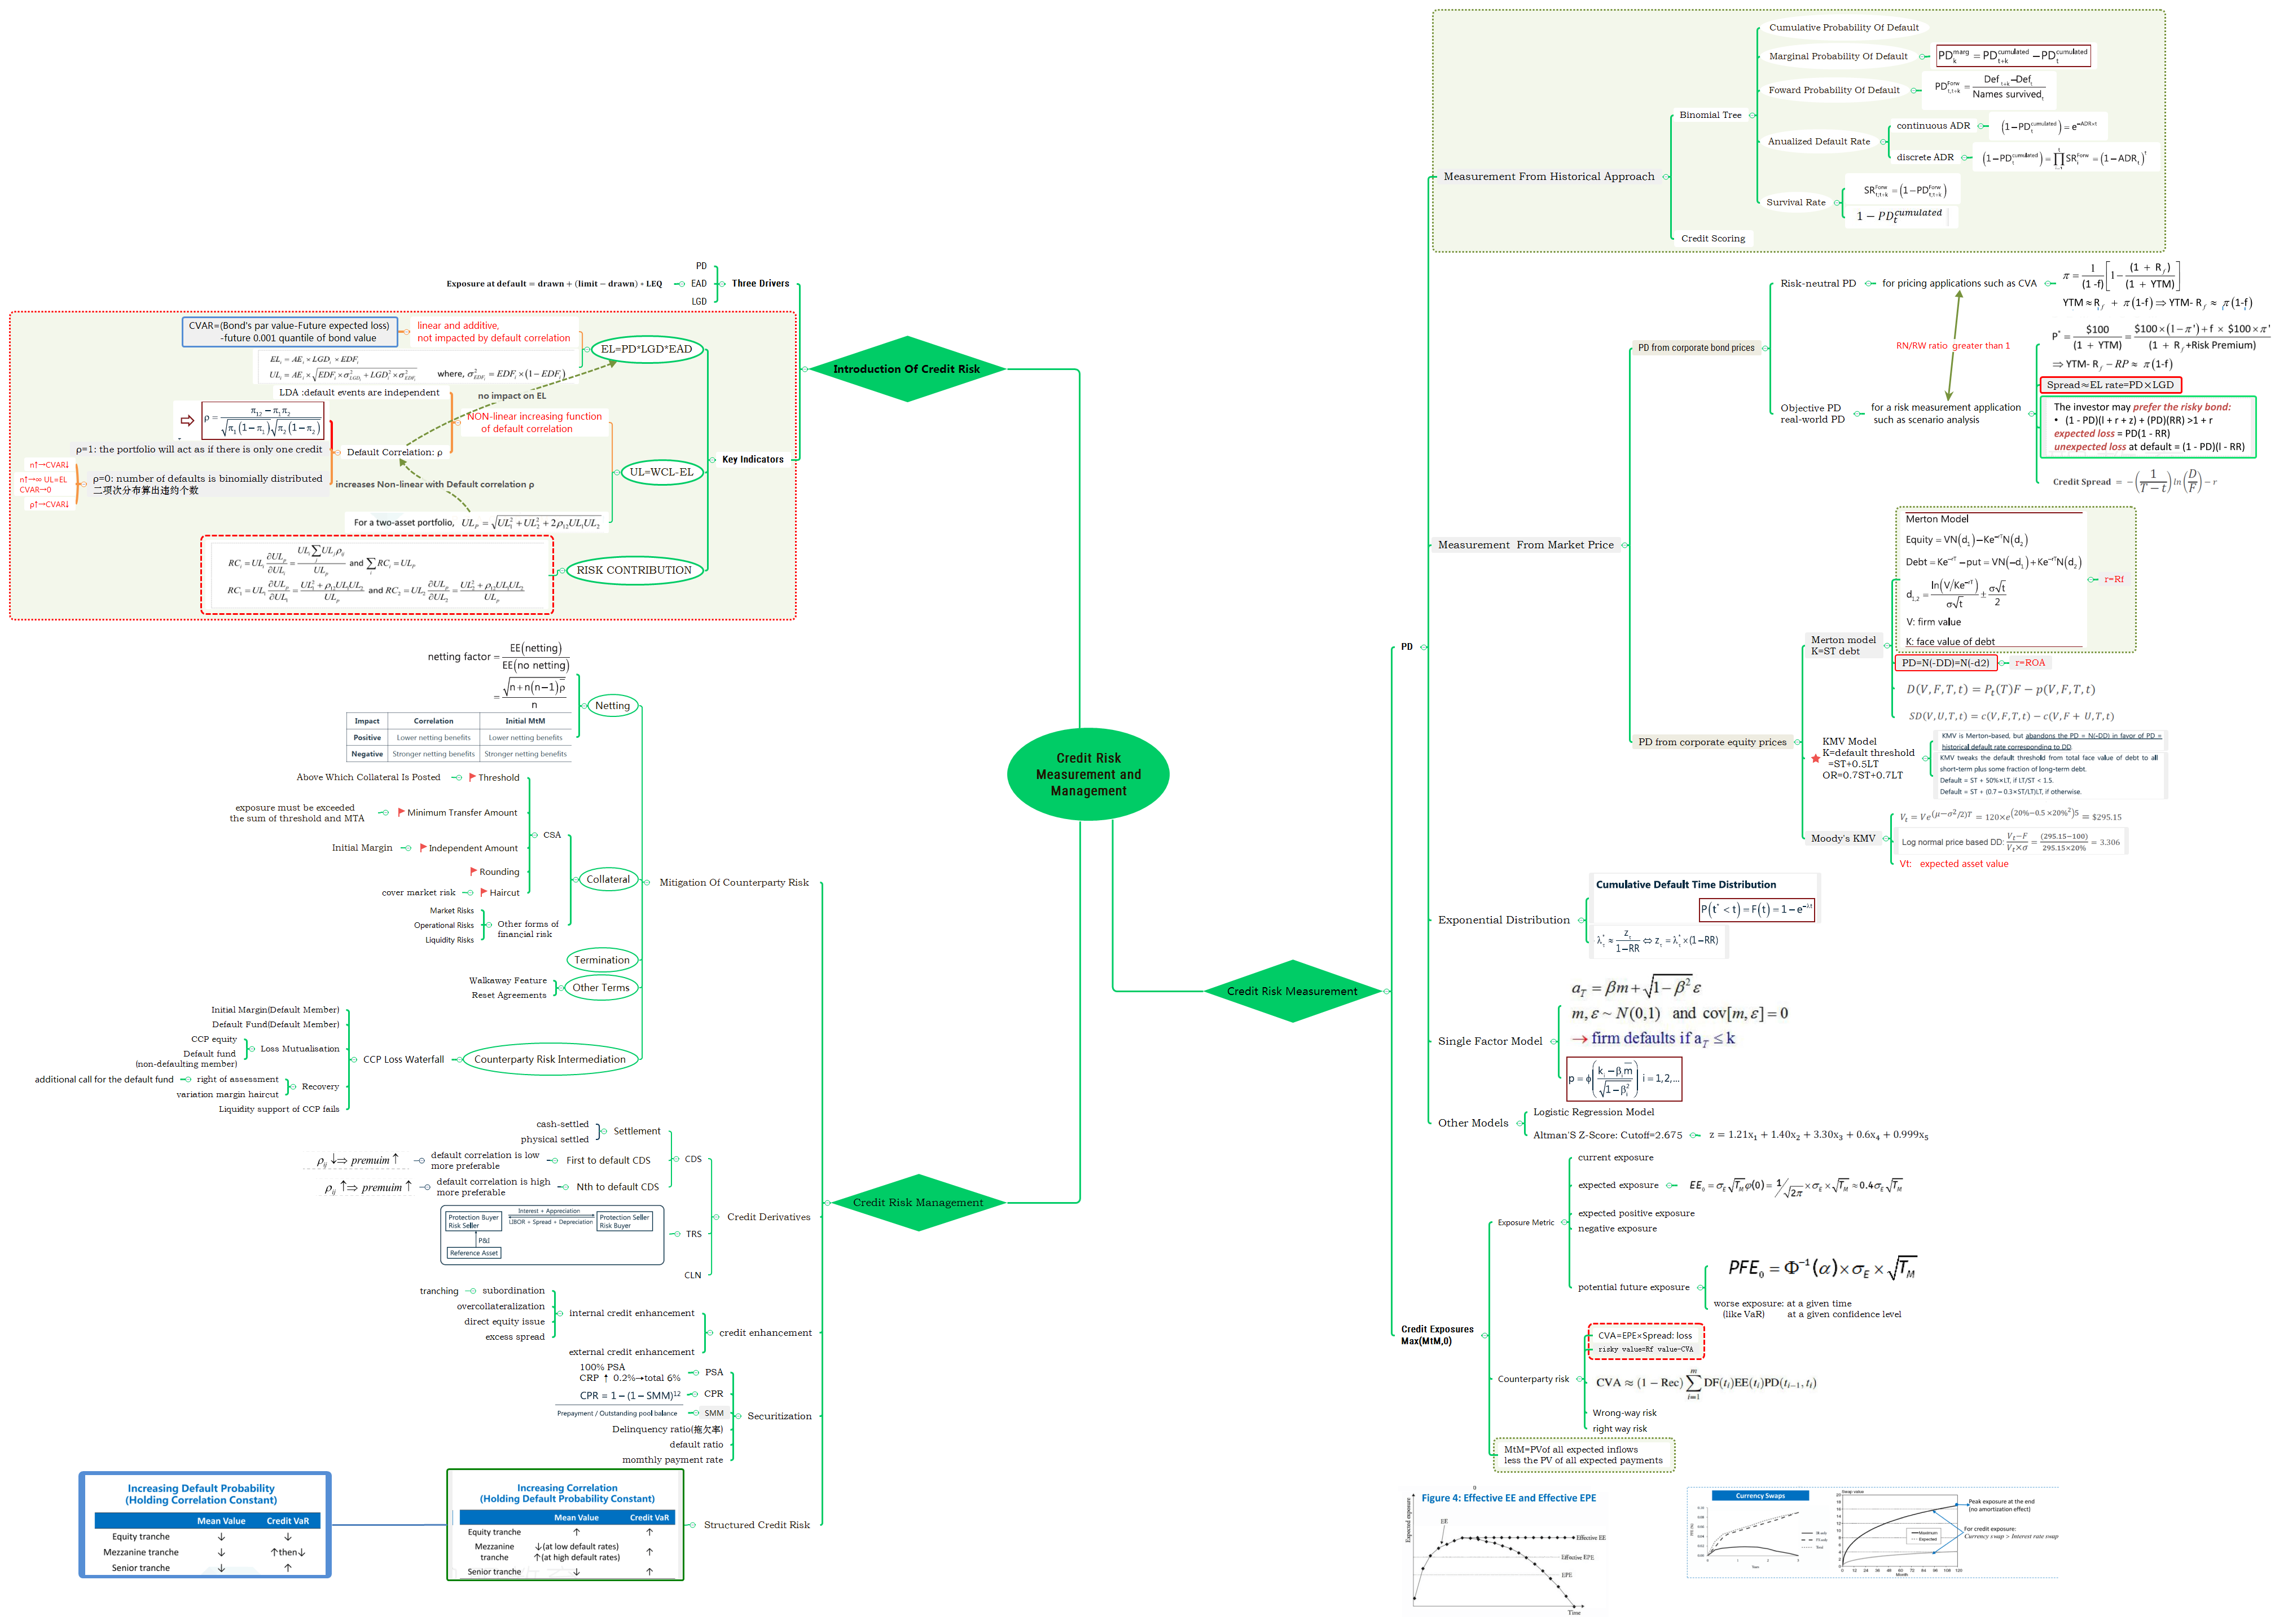Select the central Credit Risk Measurement and Management topic
Viewport: 2288px width, 1624px height.
pos(1088,774)
